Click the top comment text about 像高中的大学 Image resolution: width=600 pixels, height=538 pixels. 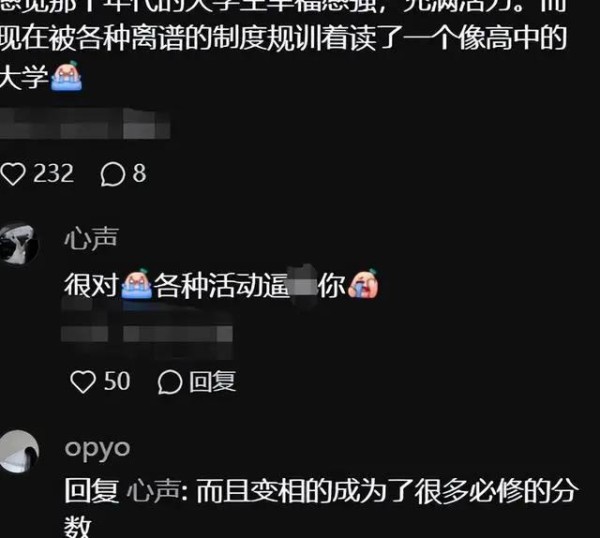tap(283, 45)
